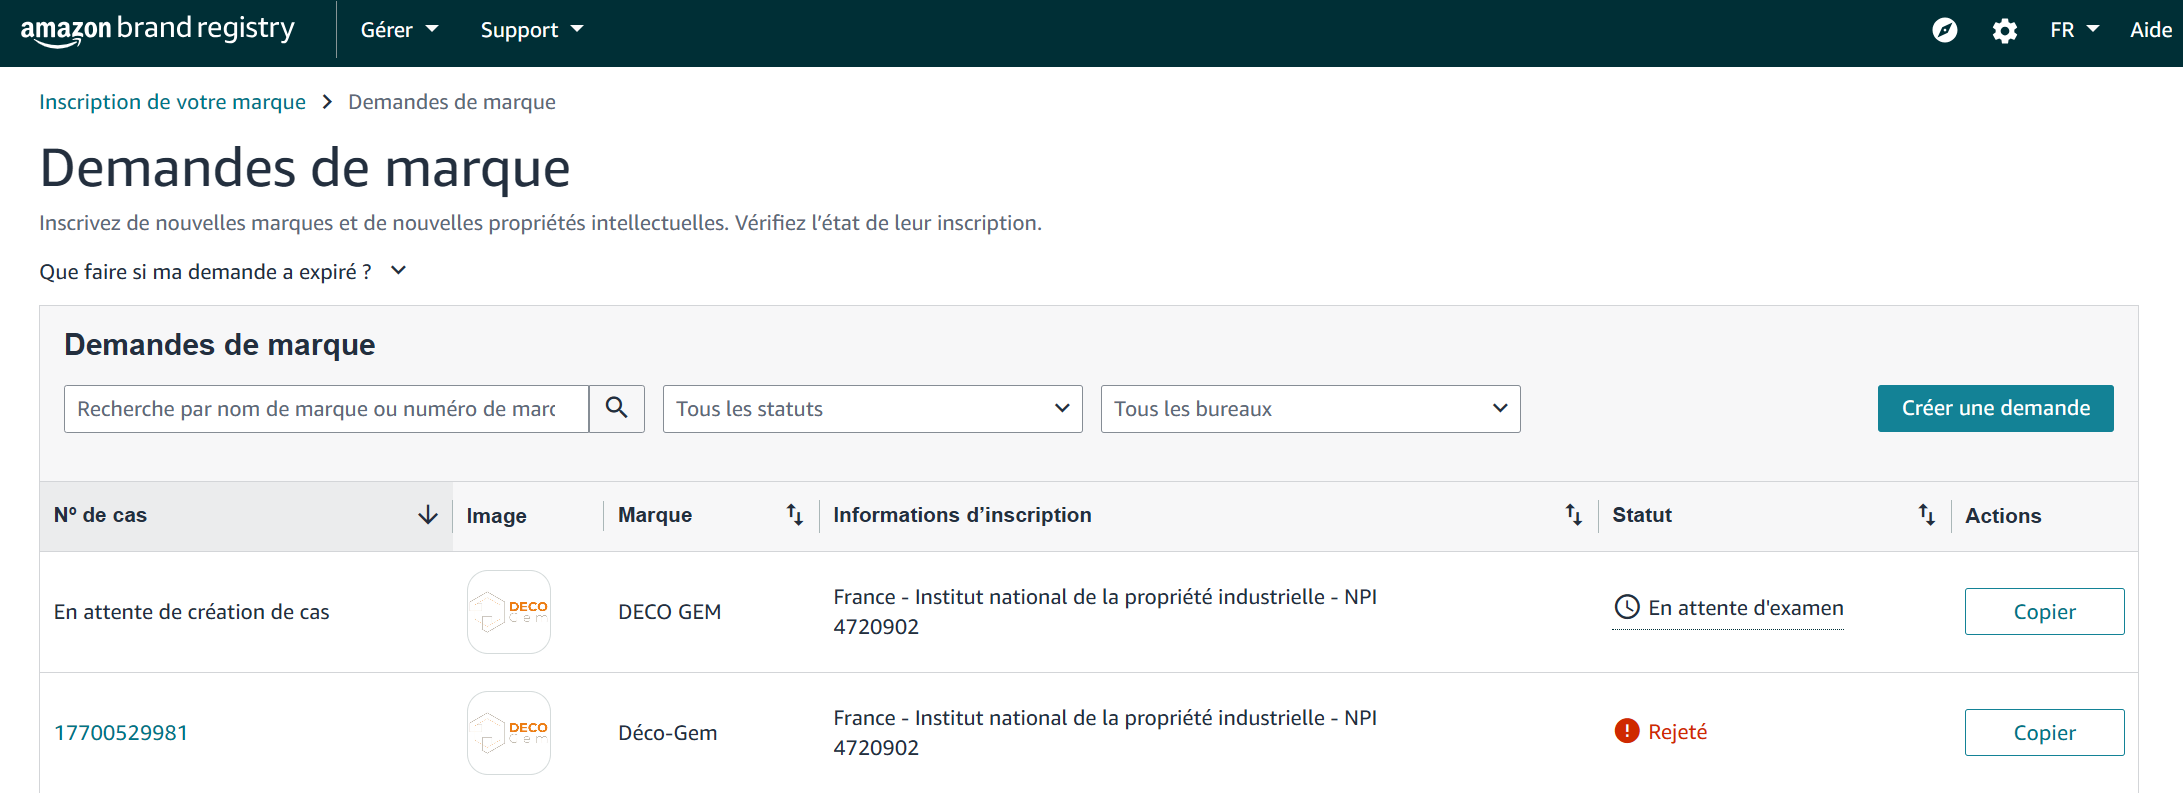Click DECO GEM row inscription information
The height and width of the screenshot is (793, 2183).
pos(1105,612)
